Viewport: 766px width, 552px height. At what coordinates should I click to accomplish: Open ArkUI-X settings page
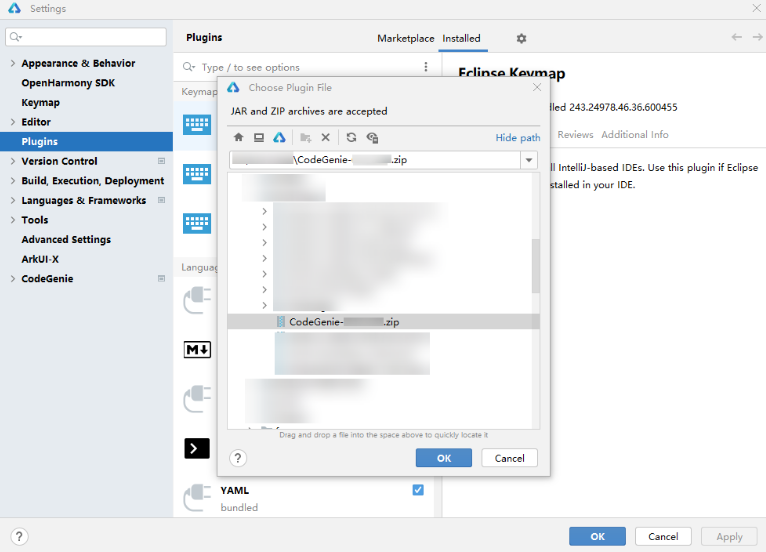click(40, 259)
